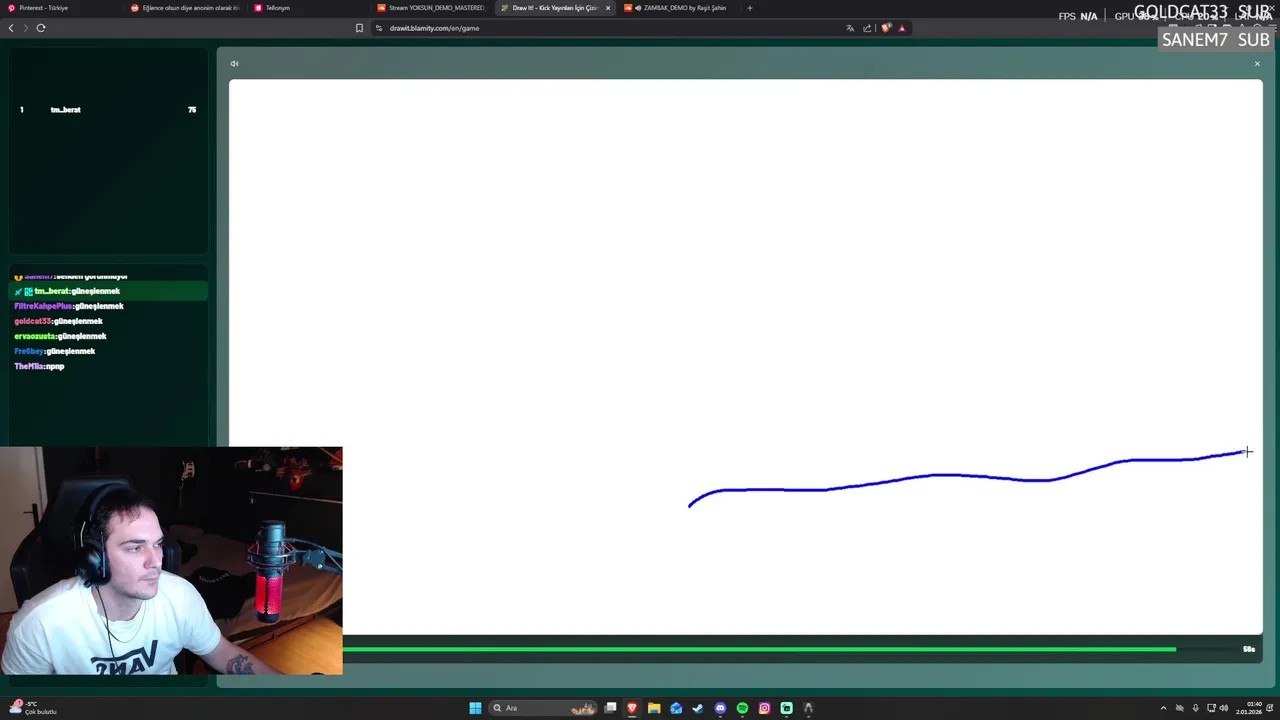The height and width of the screenshot is (720, 1280).
Task: Click the Brave Rewards triangle icon
Action: [x=902, y=28]
